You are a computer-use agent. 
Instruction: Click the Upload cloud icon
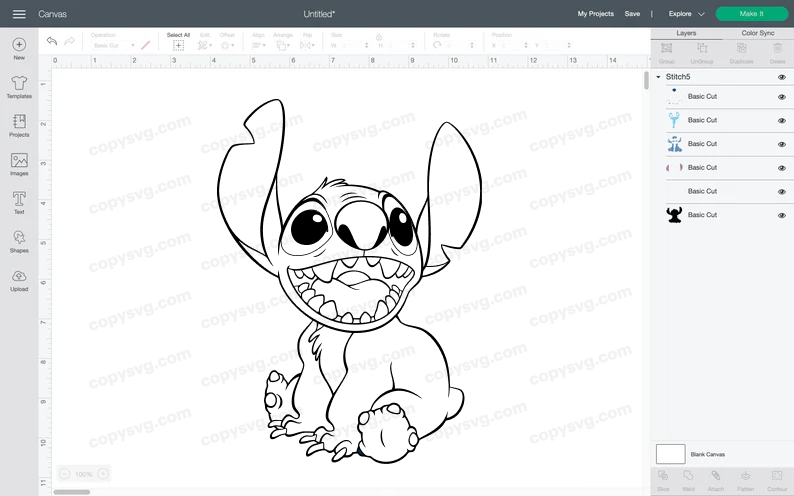click(19, 276)
